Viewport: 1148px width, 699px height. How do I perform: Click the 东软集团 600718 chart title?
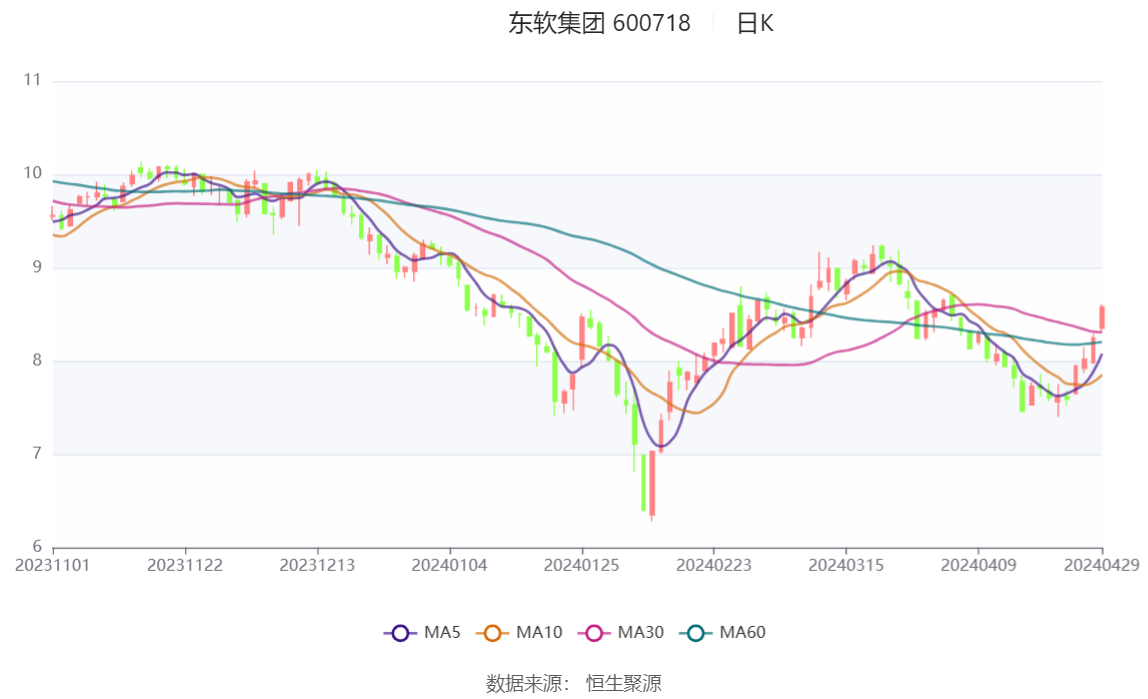[600, 23]
